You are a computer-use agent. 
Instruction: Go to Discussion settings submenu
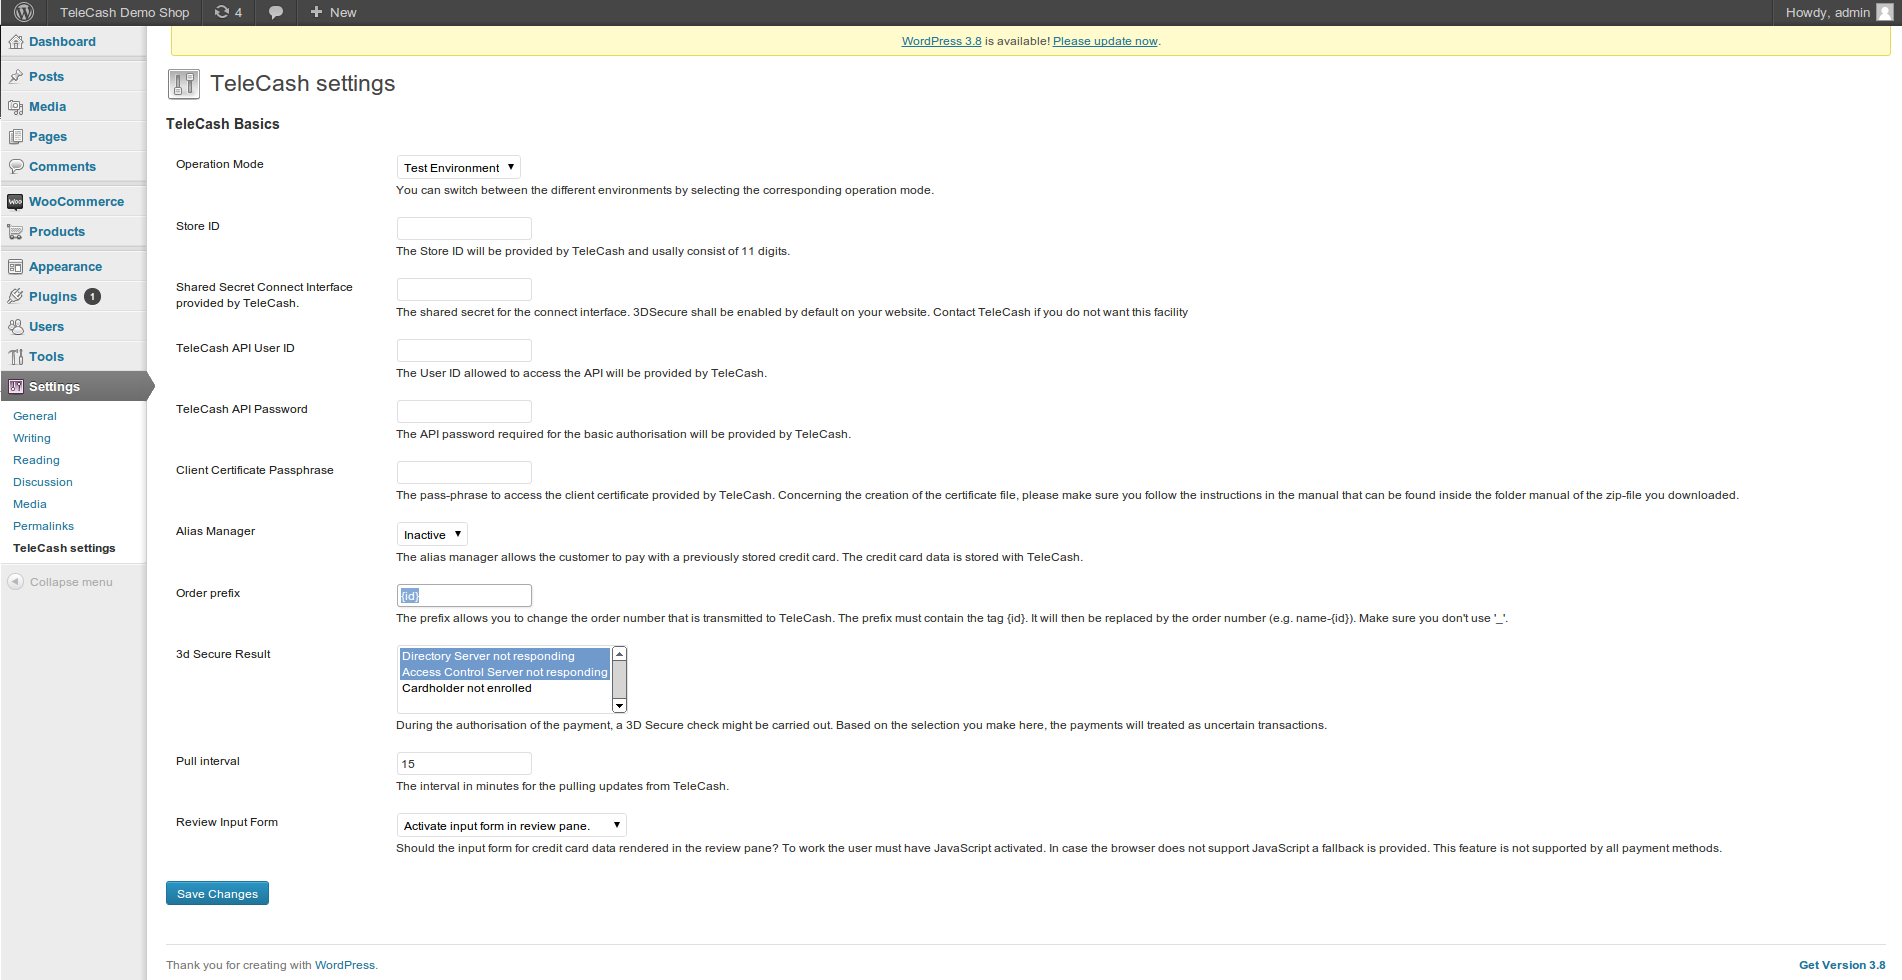pos(43,482)
